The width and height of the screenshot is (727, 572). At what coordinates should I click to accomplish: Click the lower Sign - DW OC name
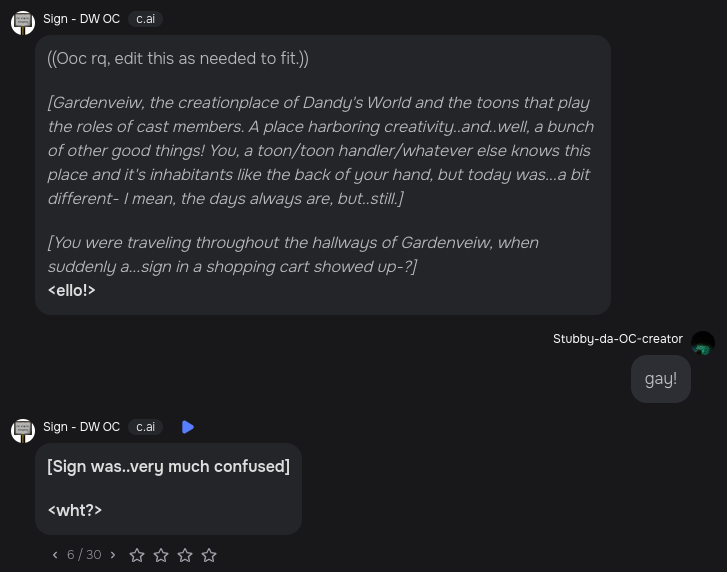tap(81, 427)
